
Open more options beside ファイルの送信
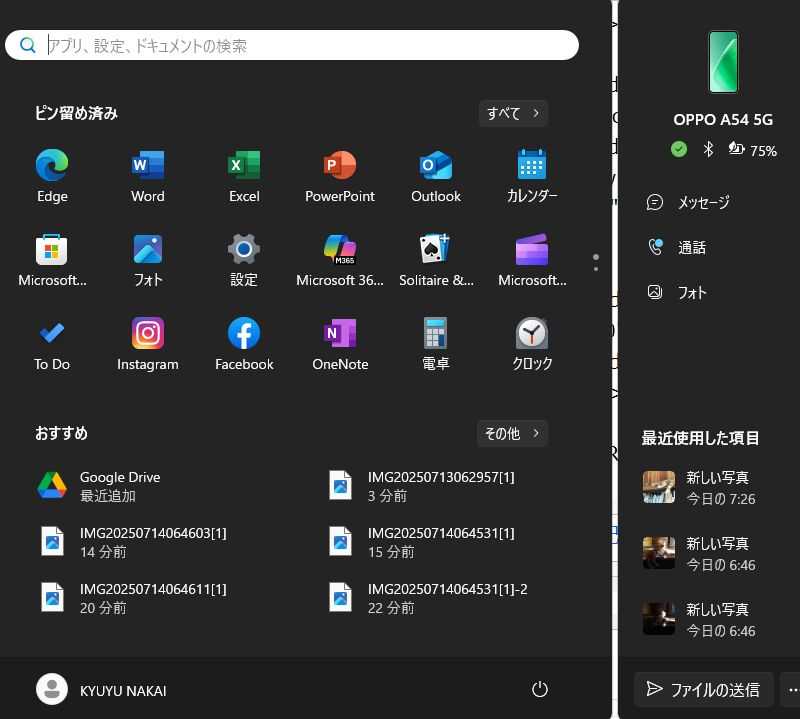tap(793, 689)
